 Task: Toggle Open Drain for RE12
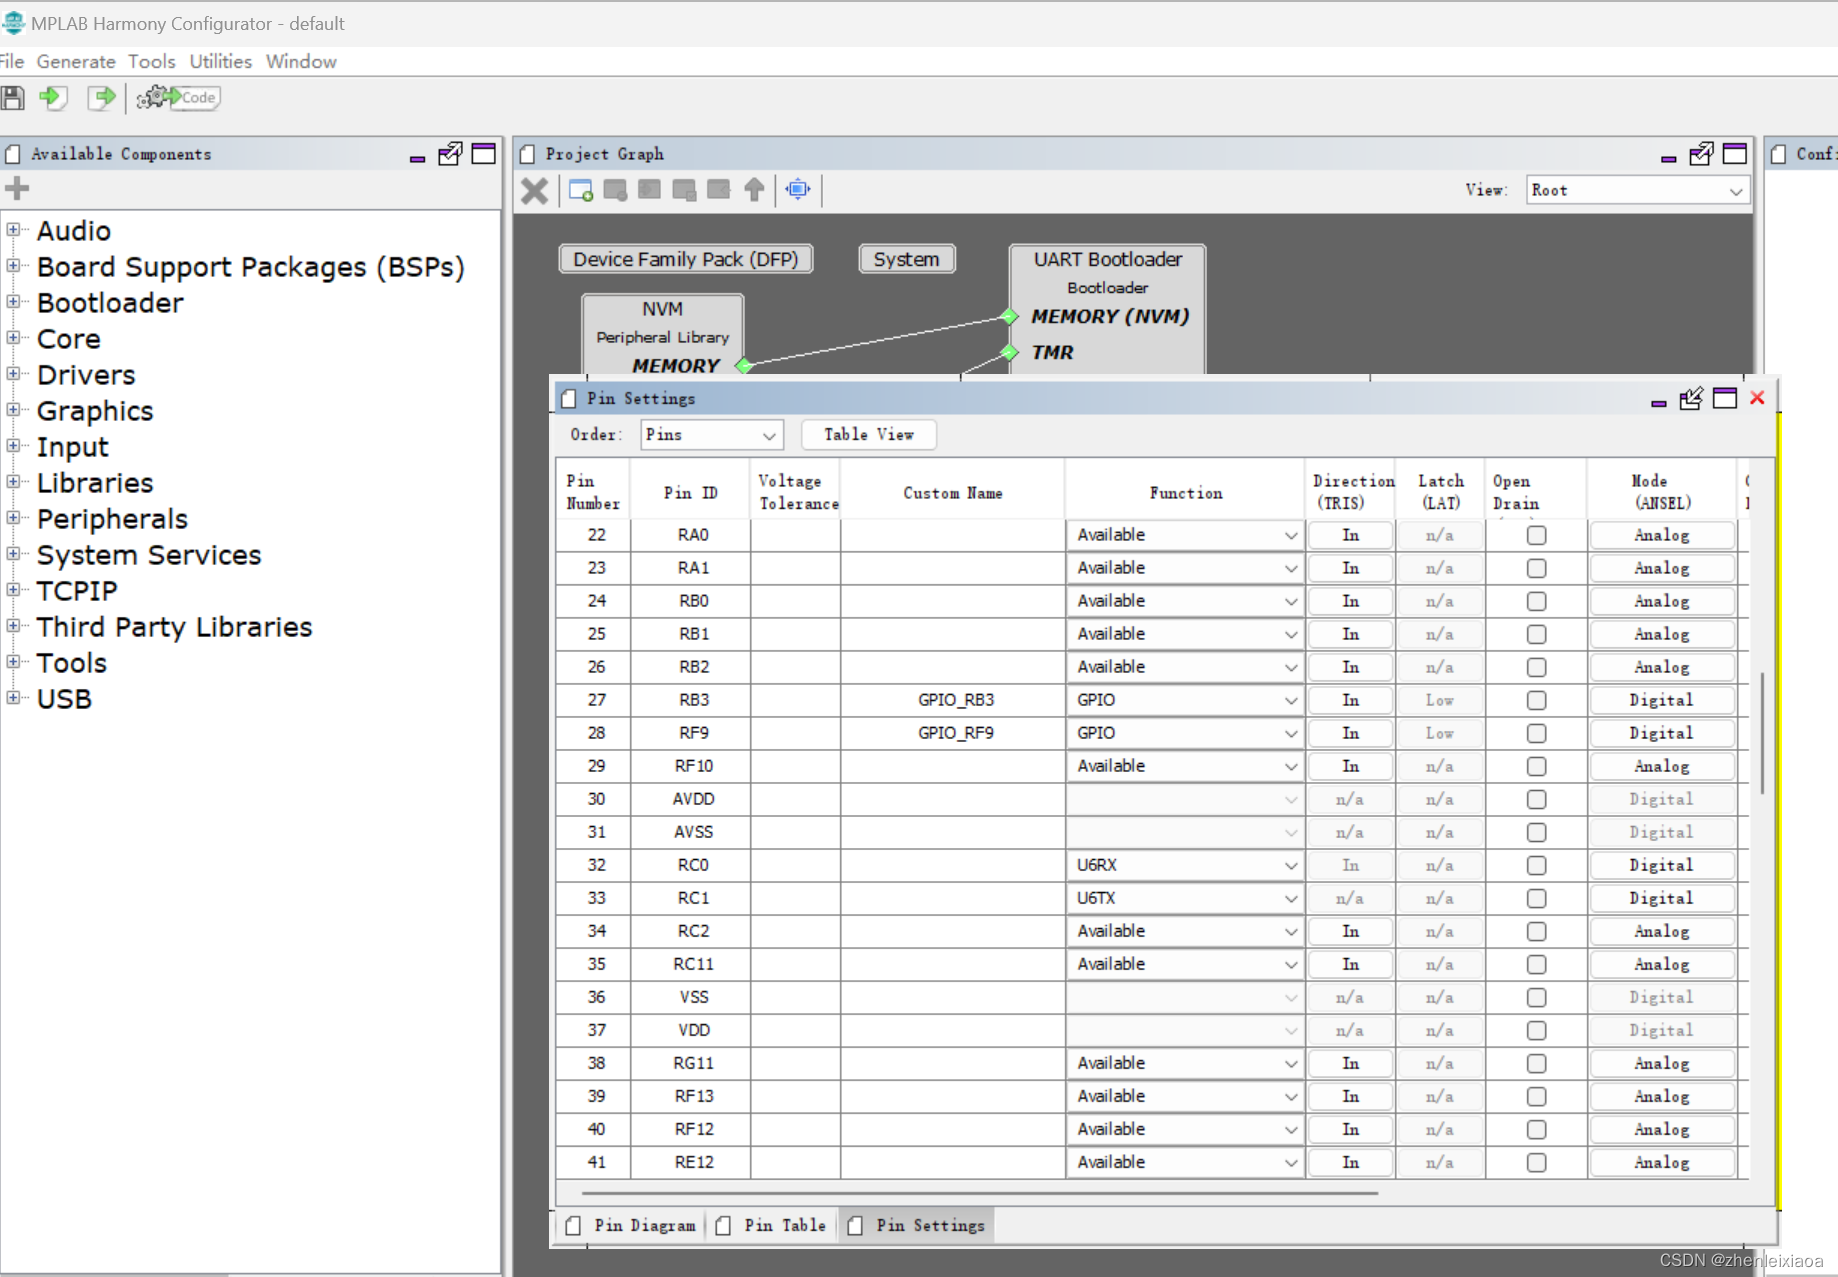1536,1162
